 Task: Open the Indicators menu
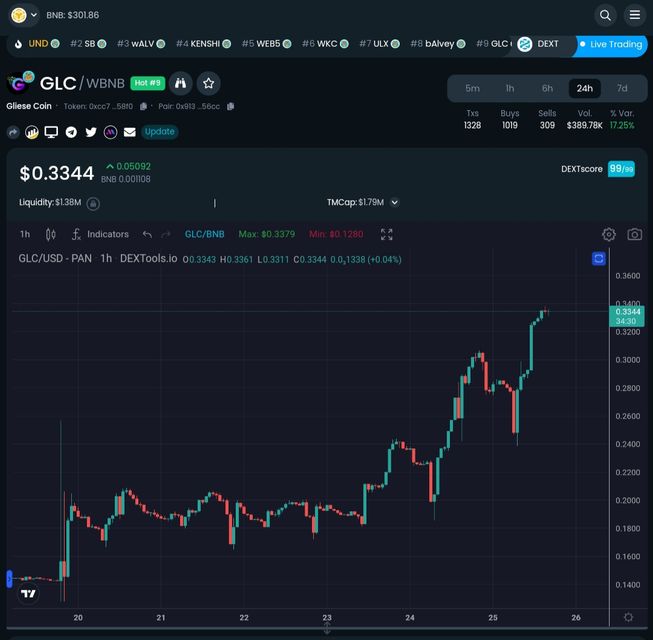click(100, 234)
